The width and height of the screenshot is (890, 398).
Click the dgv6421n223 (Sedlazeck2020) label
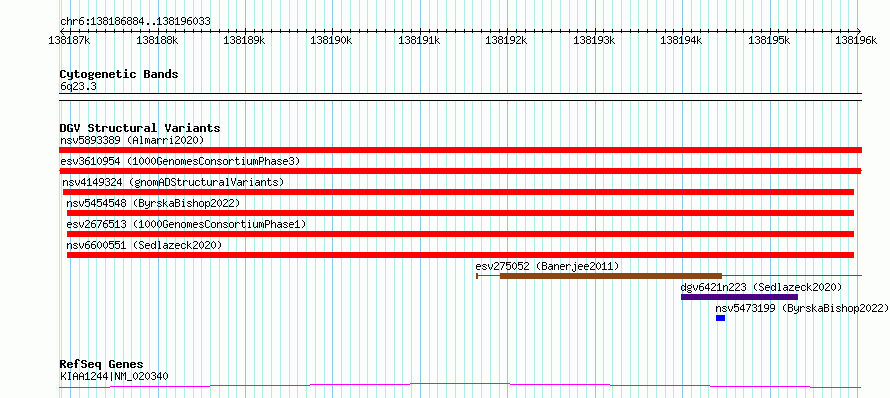pos(761,287)
